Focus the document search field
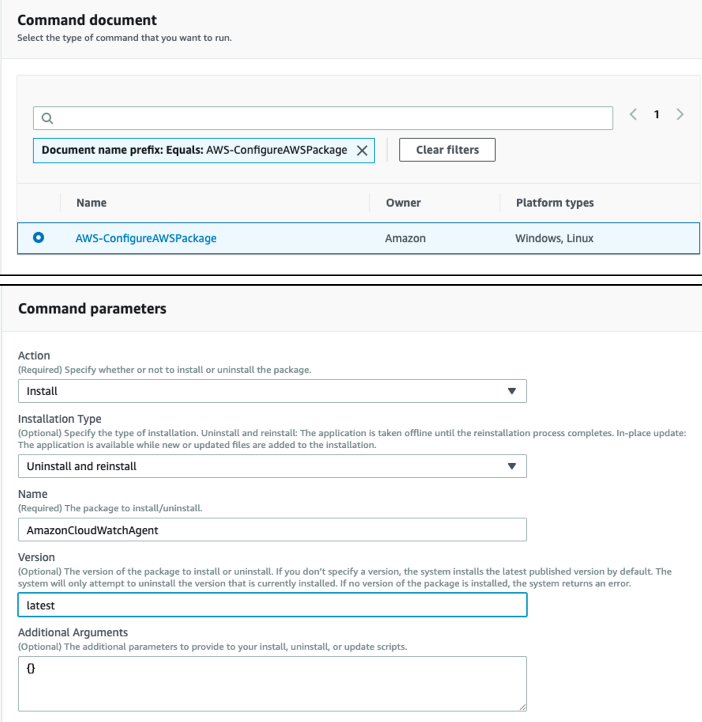 [323, 118]
